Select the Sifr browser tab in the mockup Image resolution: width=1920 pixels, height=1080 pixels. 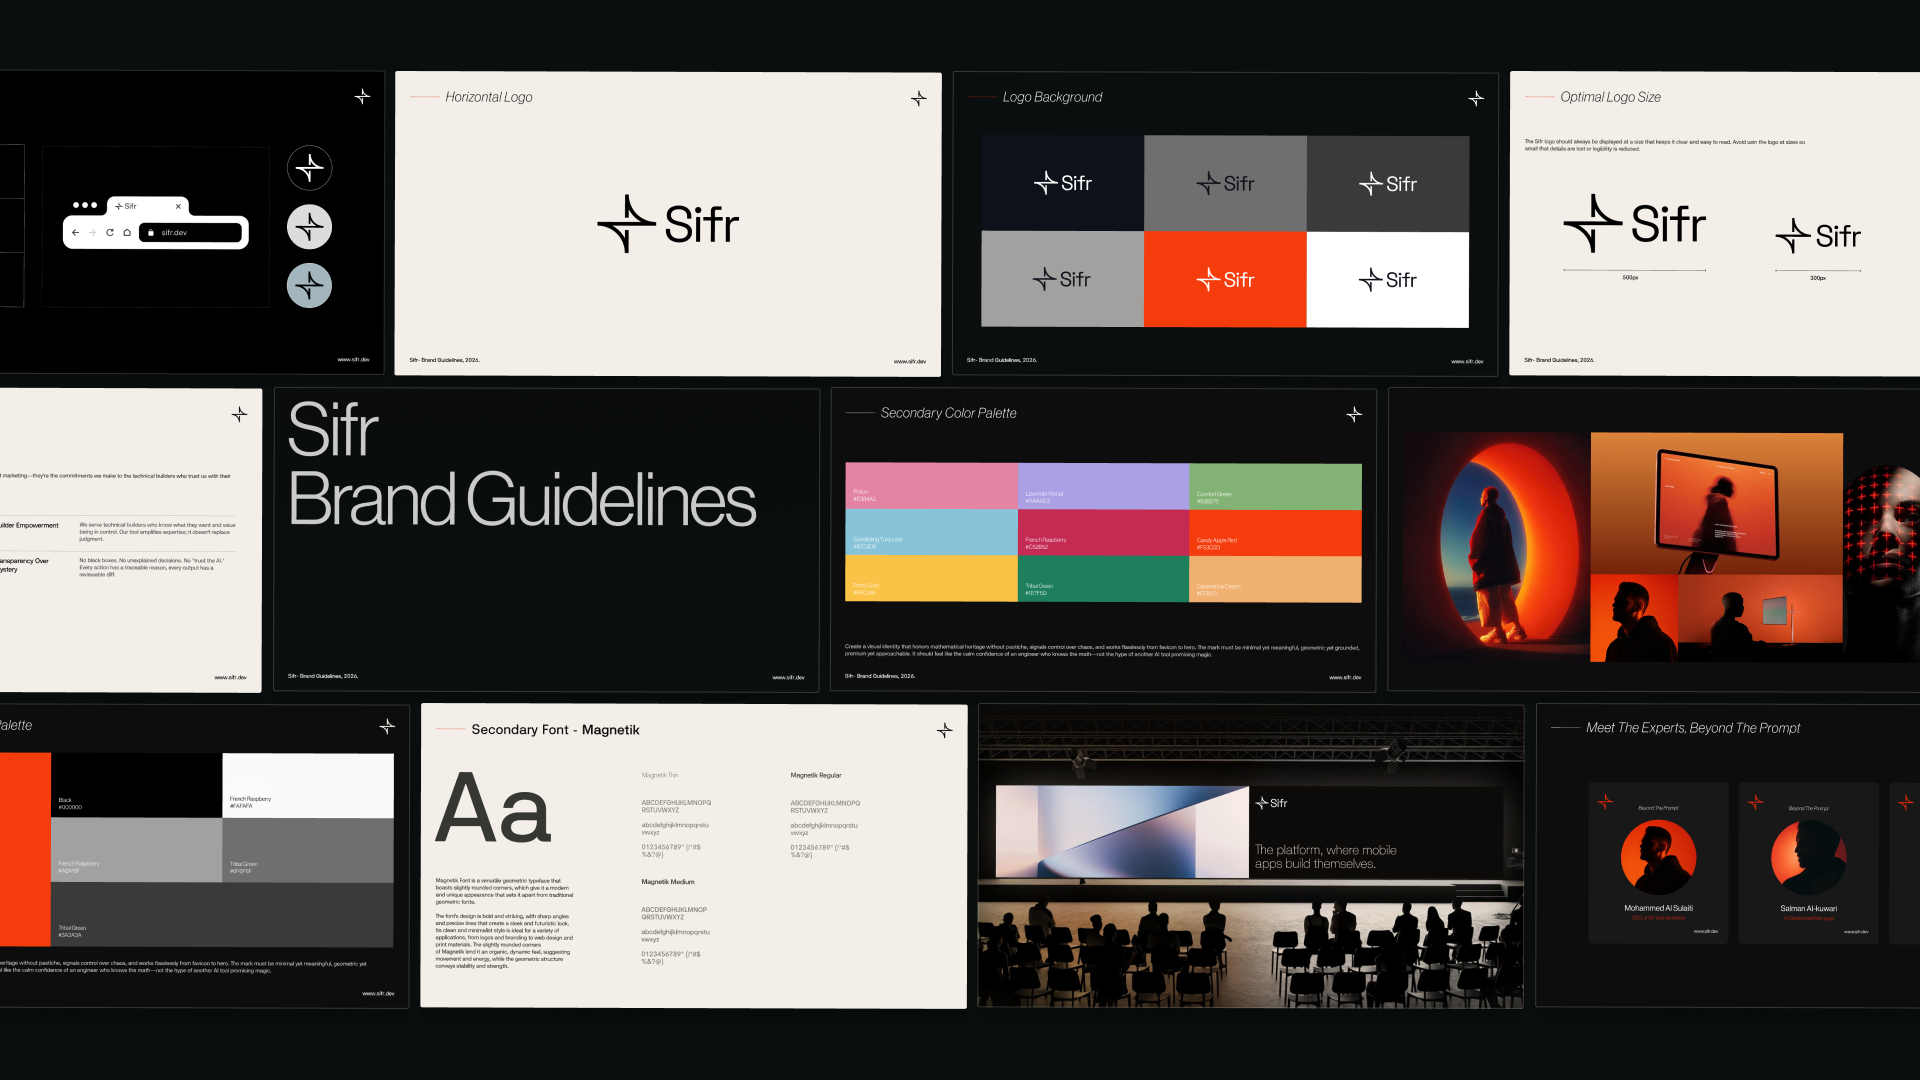coord(147,206)
